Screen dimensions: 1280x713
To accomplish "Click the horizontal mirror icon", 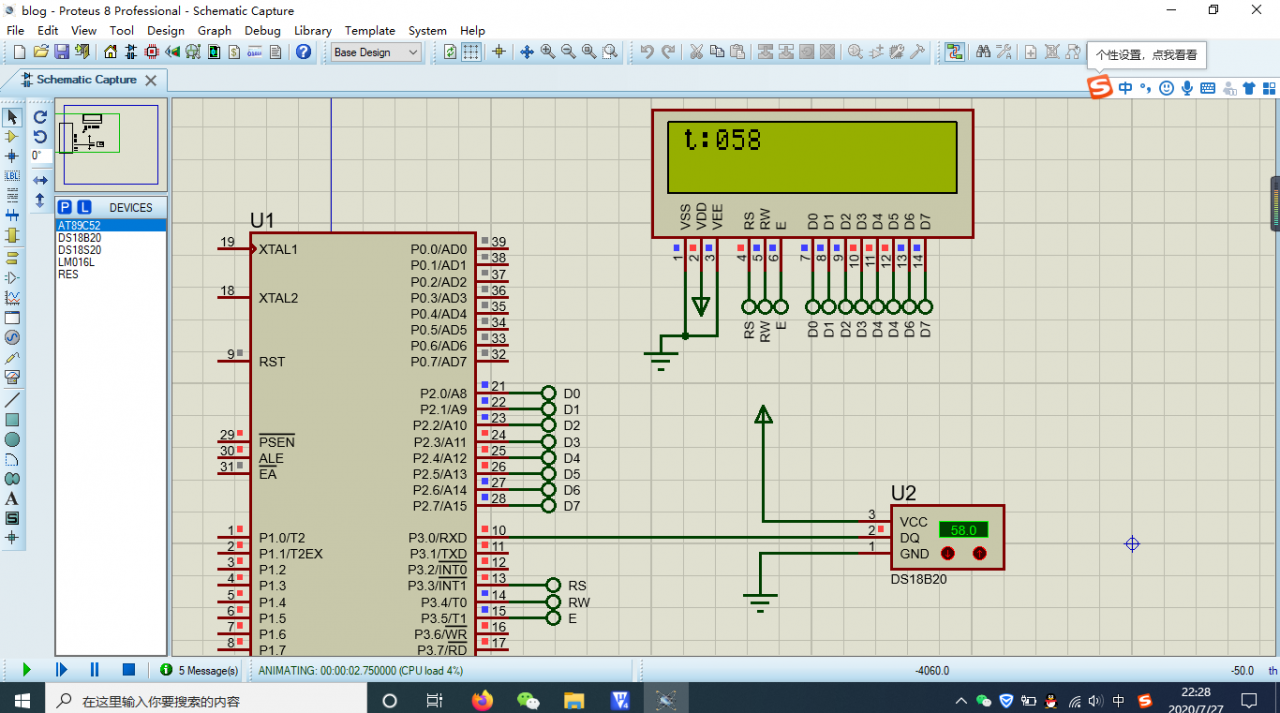I will click(40, 180).
